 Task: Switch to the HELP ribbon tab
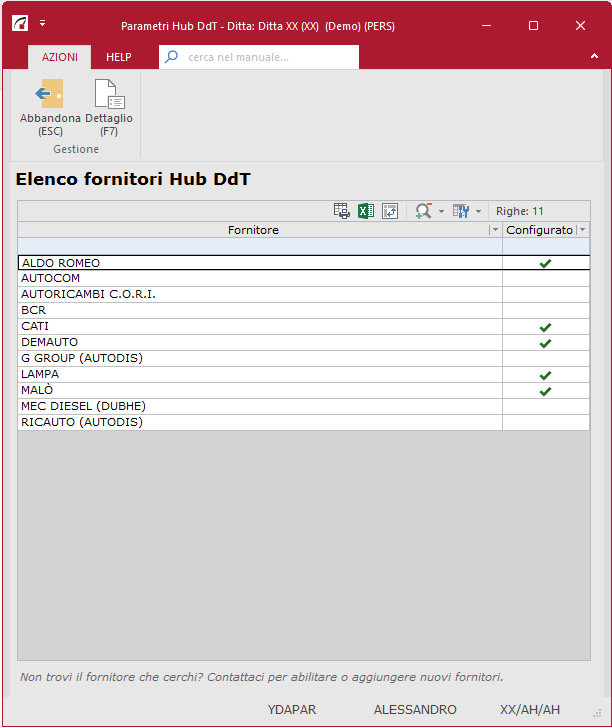[x=119, y=57]
